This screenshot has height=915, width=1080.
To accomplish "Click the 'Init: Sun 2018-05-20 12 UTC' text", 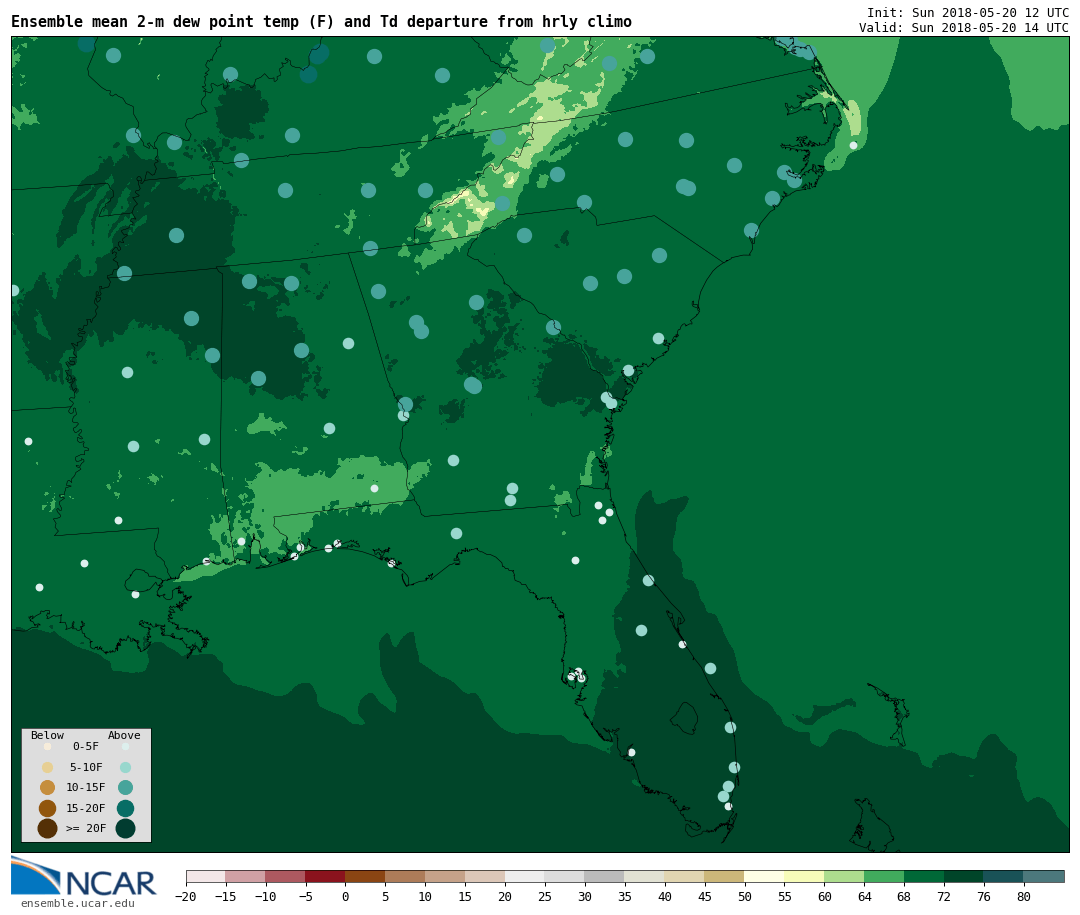I will coord(968,12).
